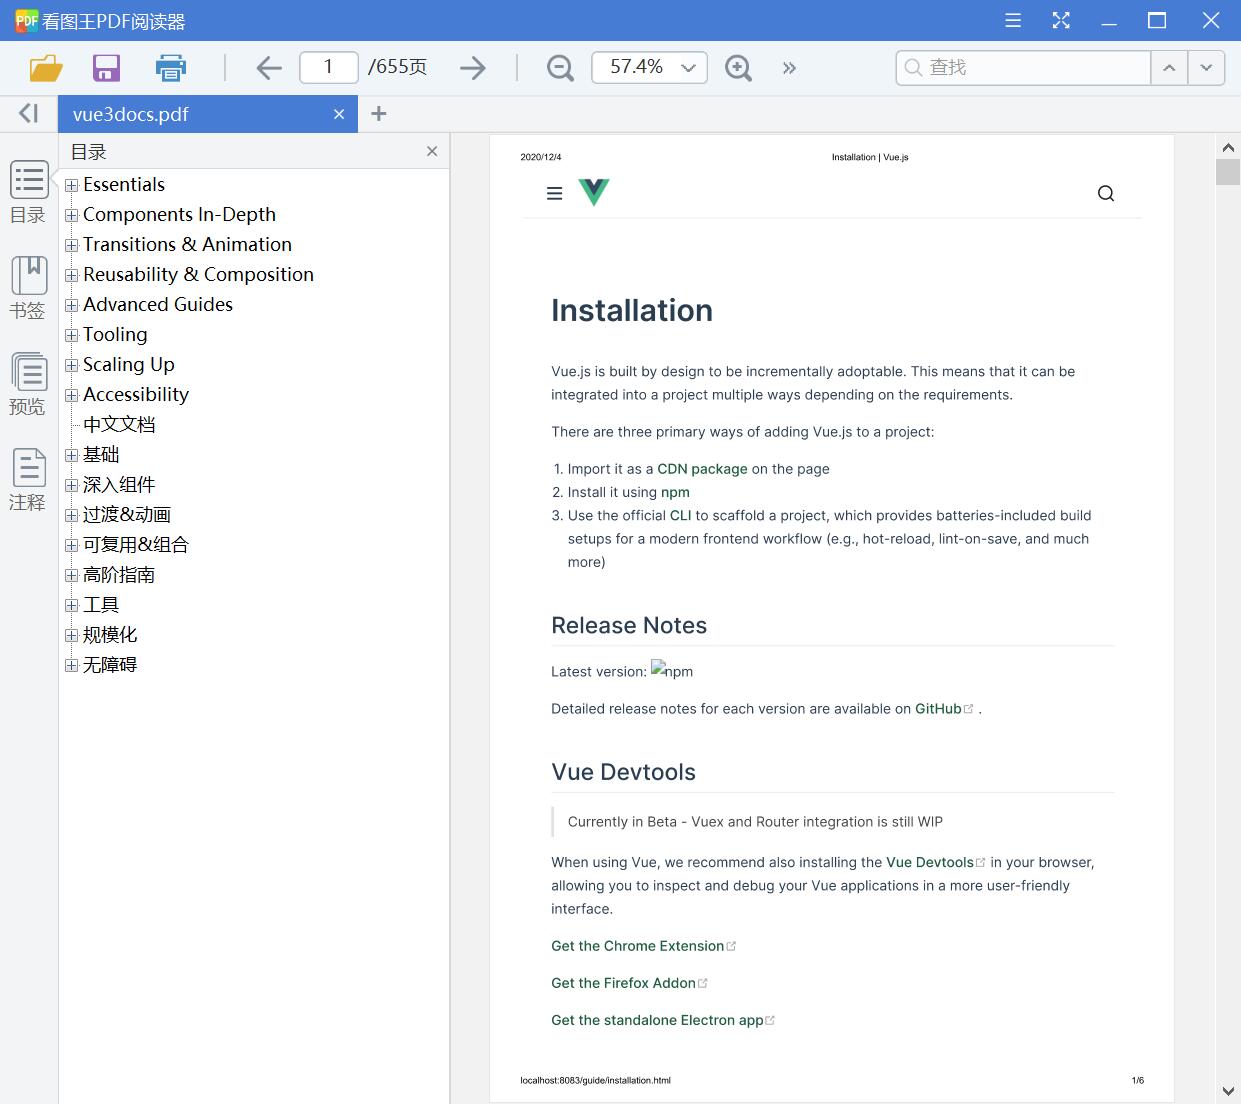Open the zoom percentage dropdown
The image size is (1241, 1104).
pos(687,67)
